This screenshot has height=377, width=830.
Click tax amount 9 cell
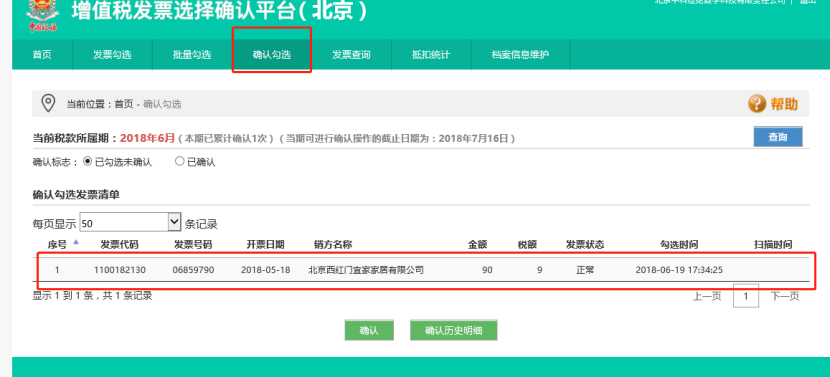(x=539, y=270)
